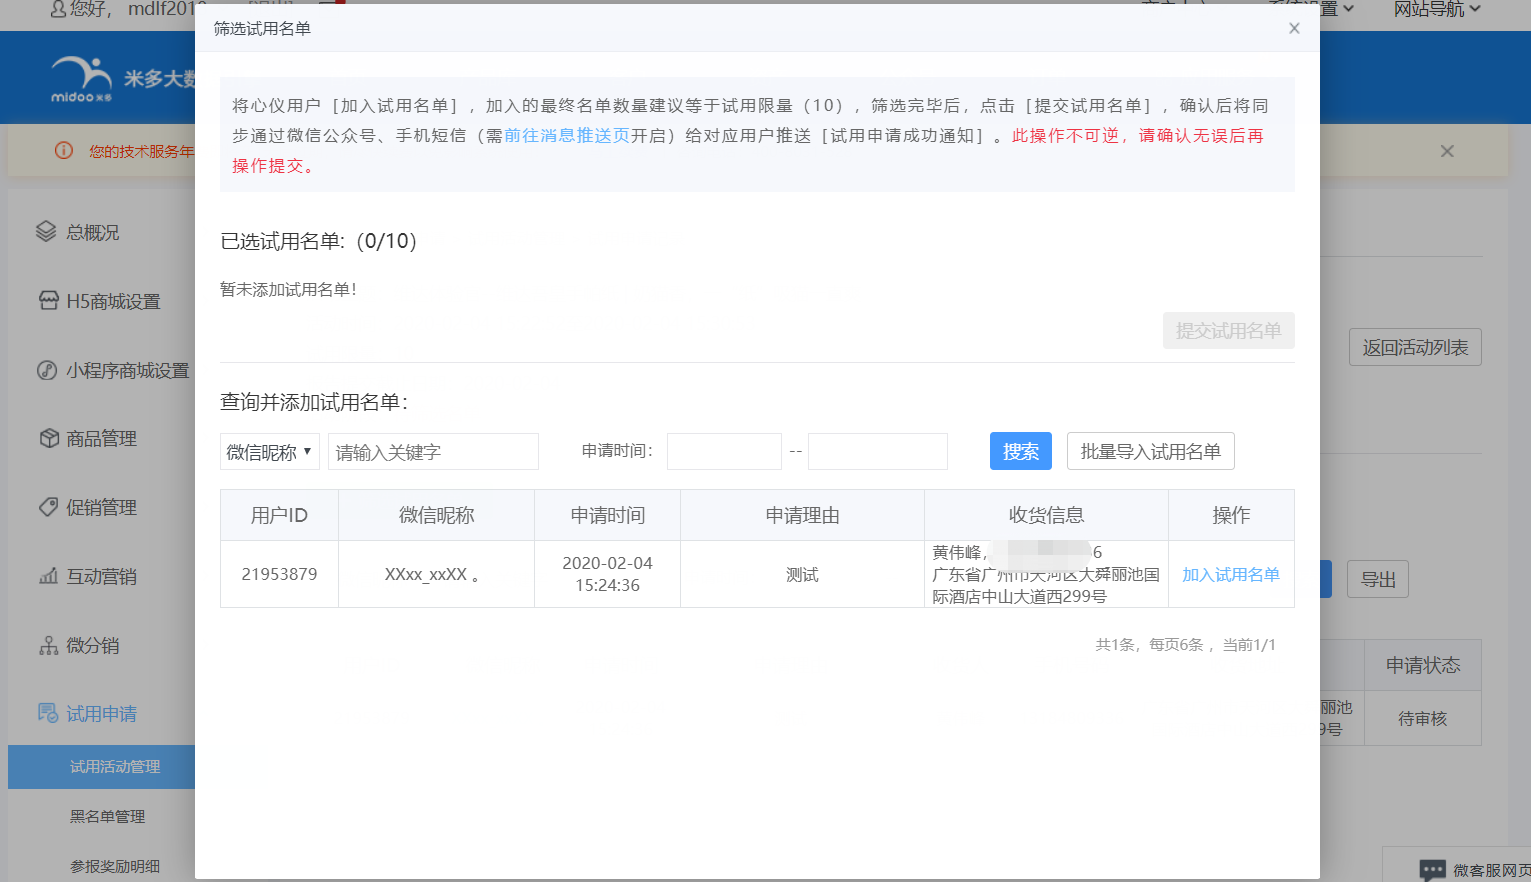The image size is (1531, 882).
Task: Dismiss the 您的技术服务年 notice banner
Action: pyautogui.click(x=1447, y=151)
